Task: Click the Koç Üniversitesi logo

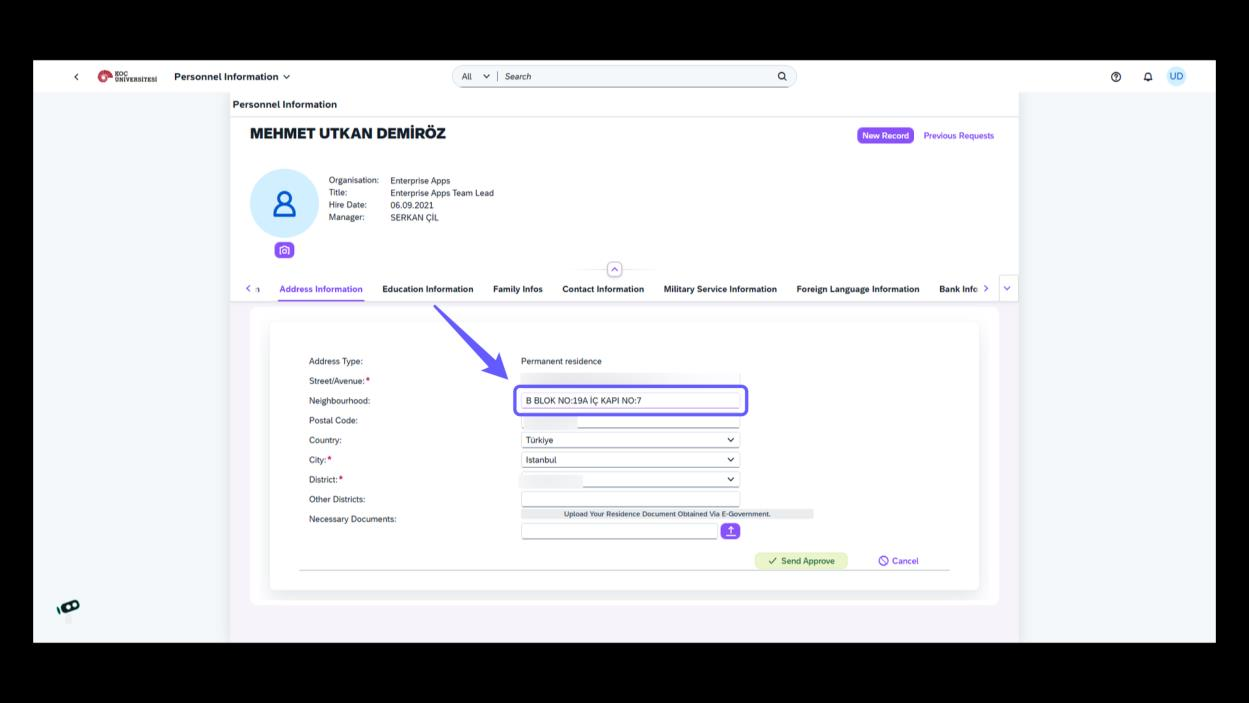Action: 127,77
